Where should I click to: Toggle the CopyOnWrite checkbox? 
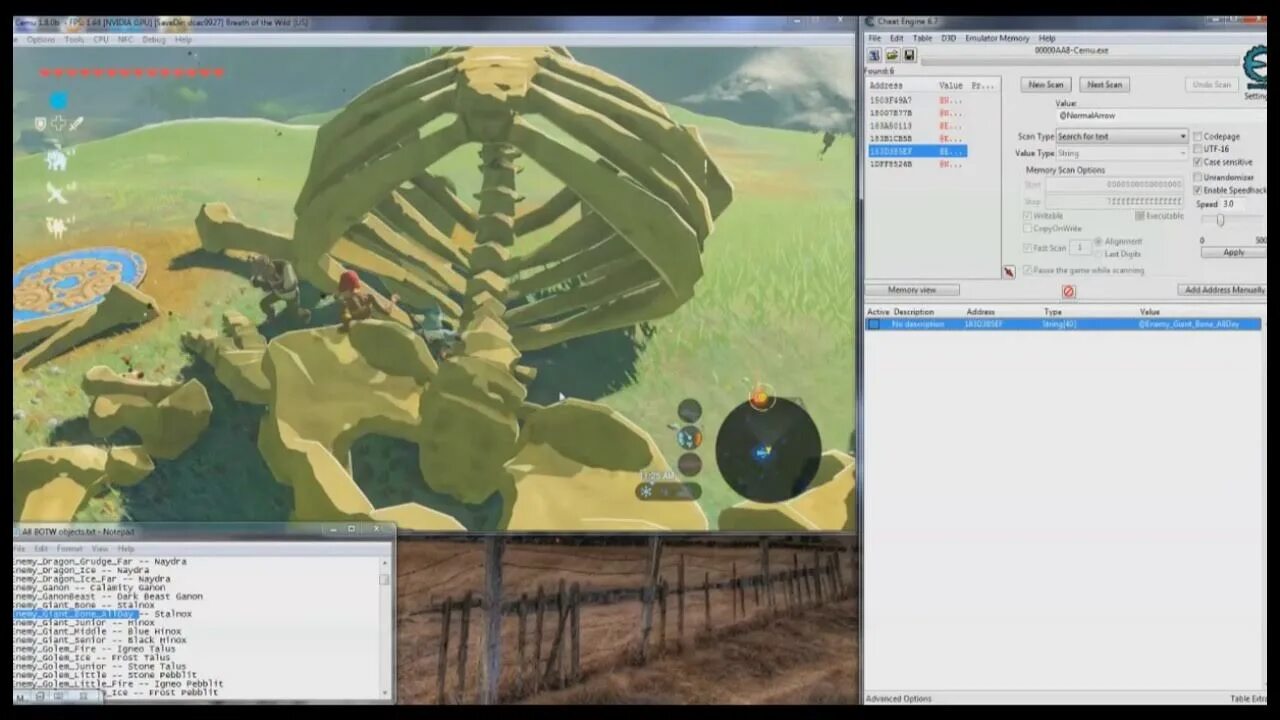coord(1027,229)
